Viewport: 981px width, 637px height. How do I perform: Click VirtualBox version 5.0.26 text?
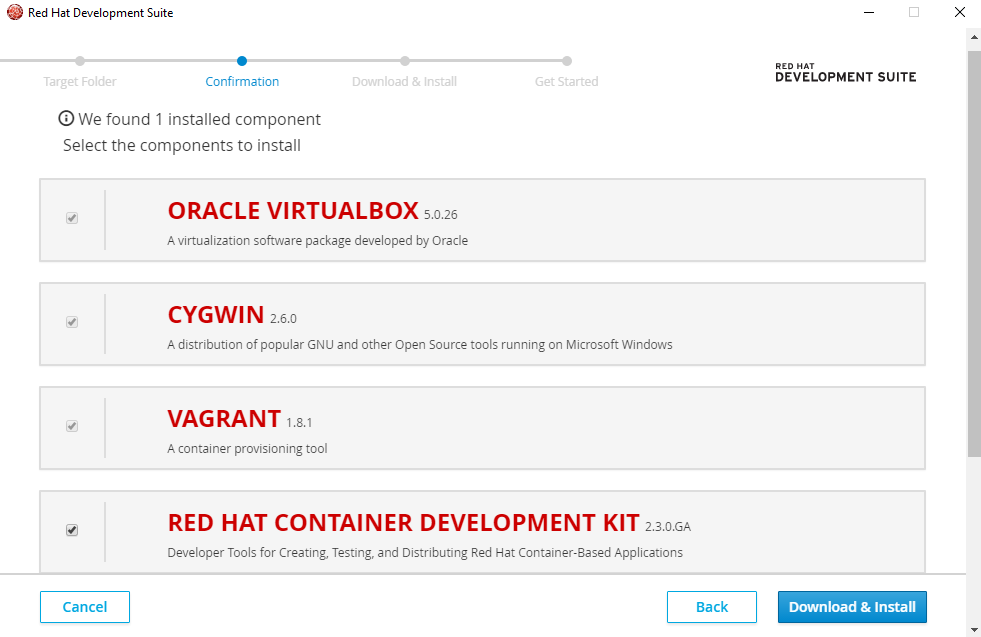[440, 215]
